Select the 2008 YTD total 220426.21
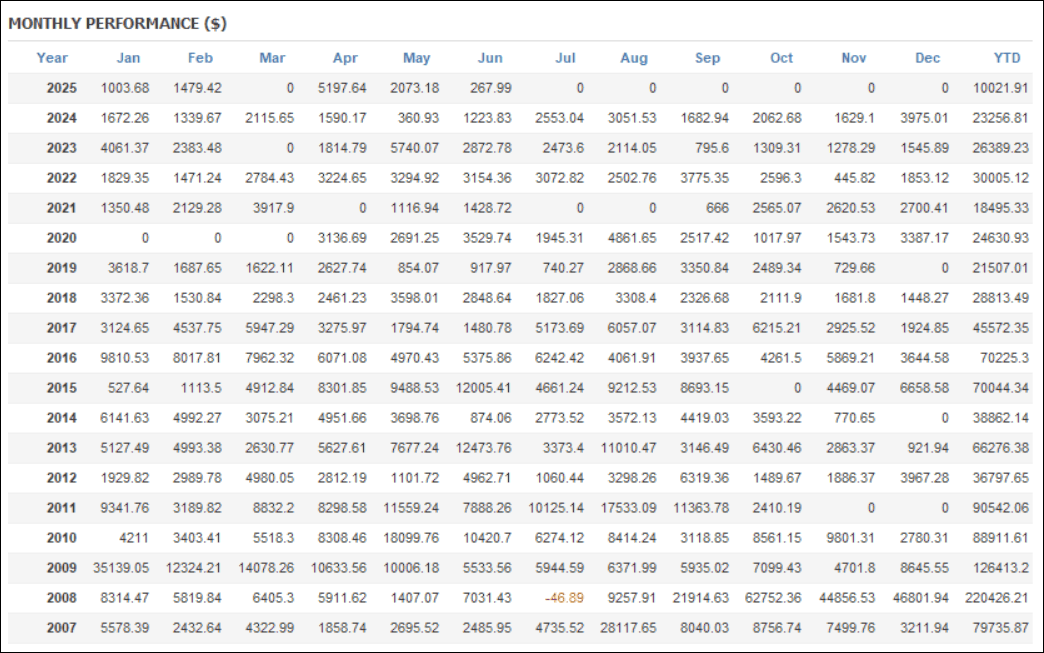The width and height of the screenshot is (1044, 653). 997,598
